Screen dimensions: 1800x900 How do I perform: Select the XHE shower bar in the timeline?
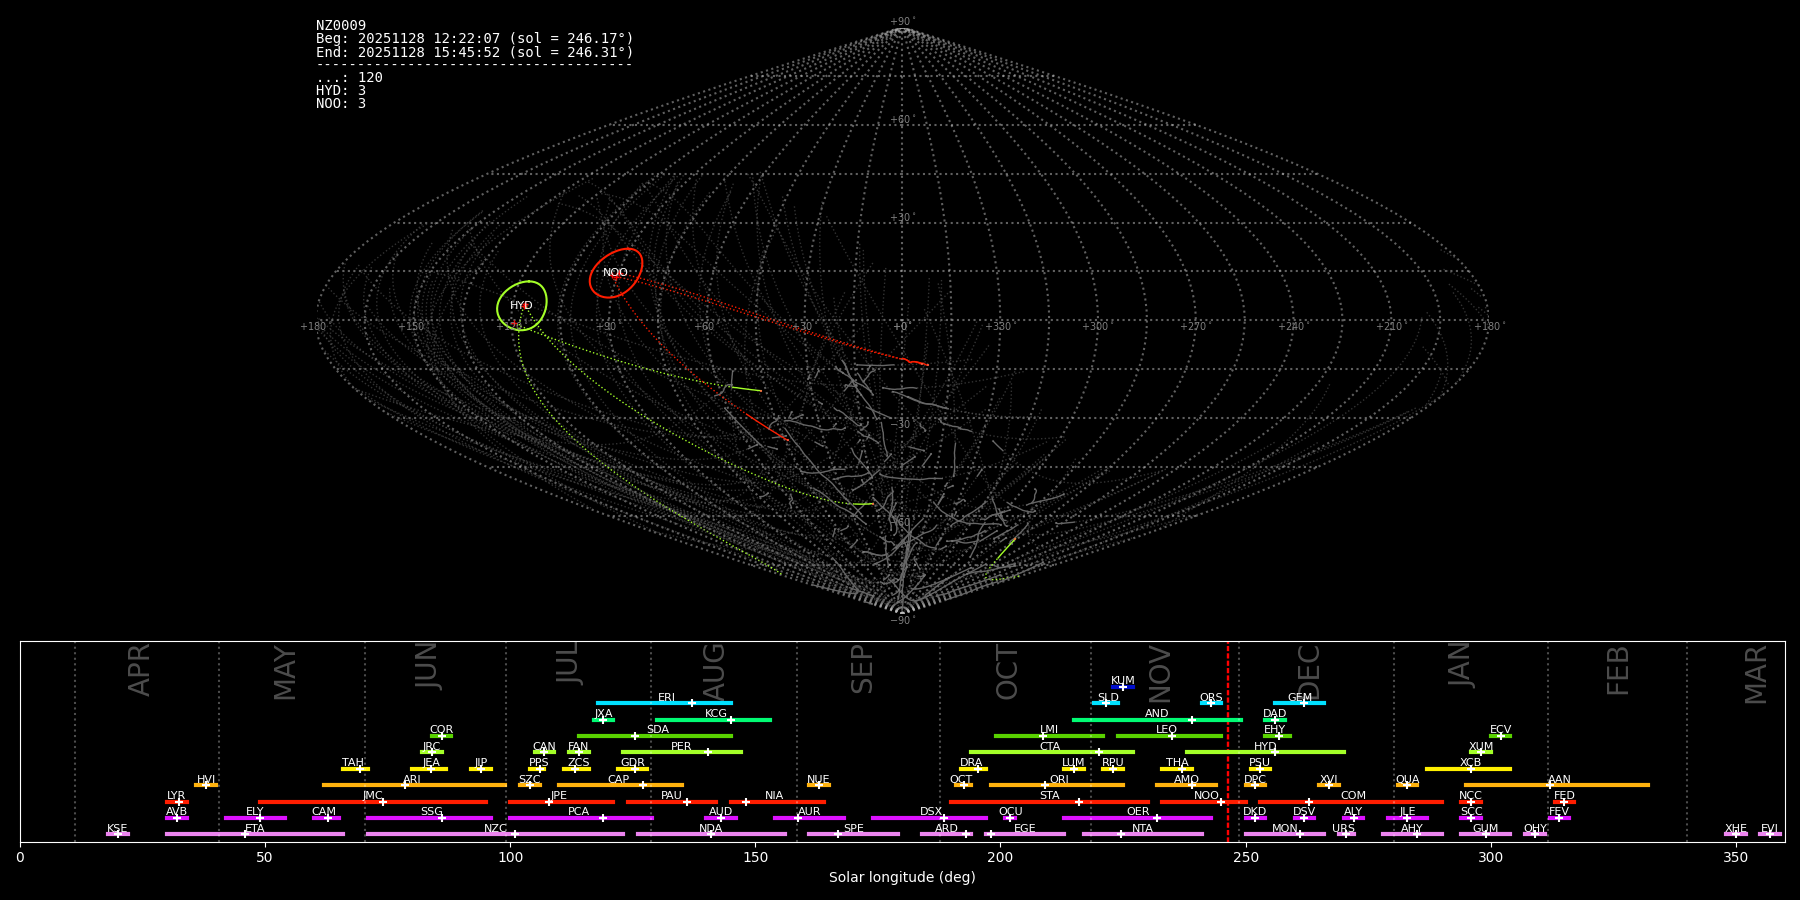tap(1736, 834)
